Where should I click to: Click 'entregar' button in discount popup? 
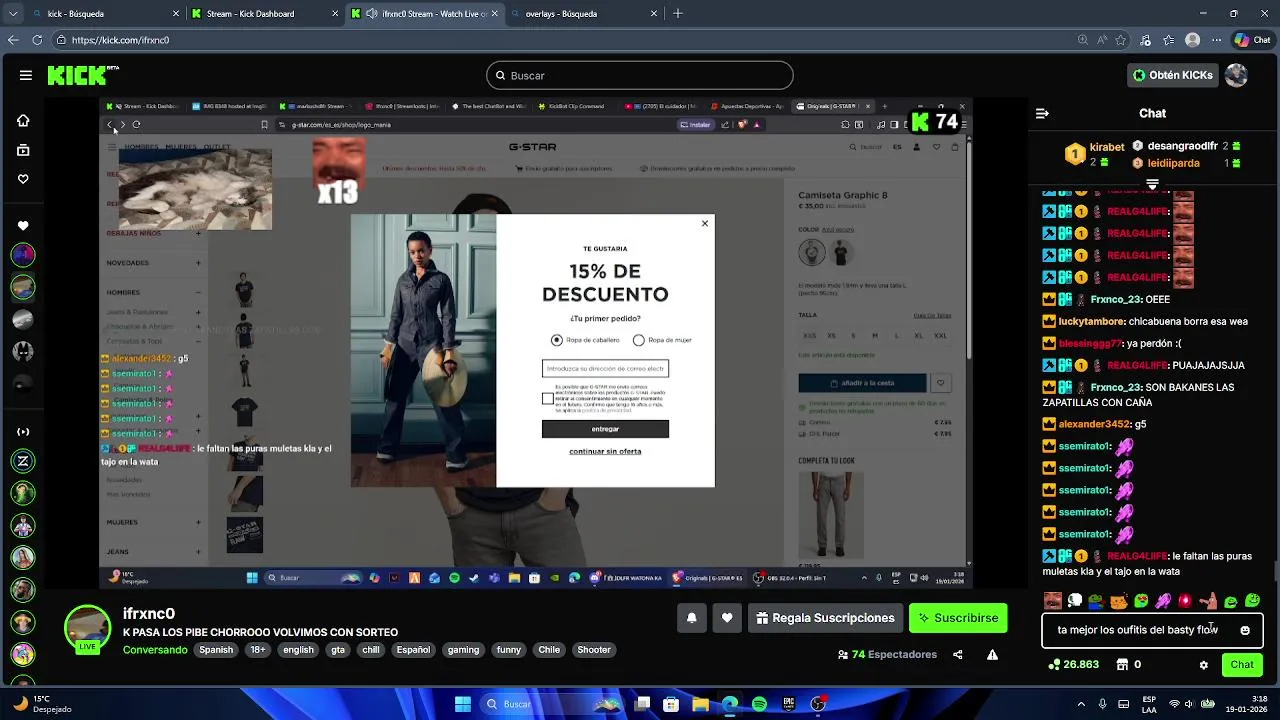(605, 429)
